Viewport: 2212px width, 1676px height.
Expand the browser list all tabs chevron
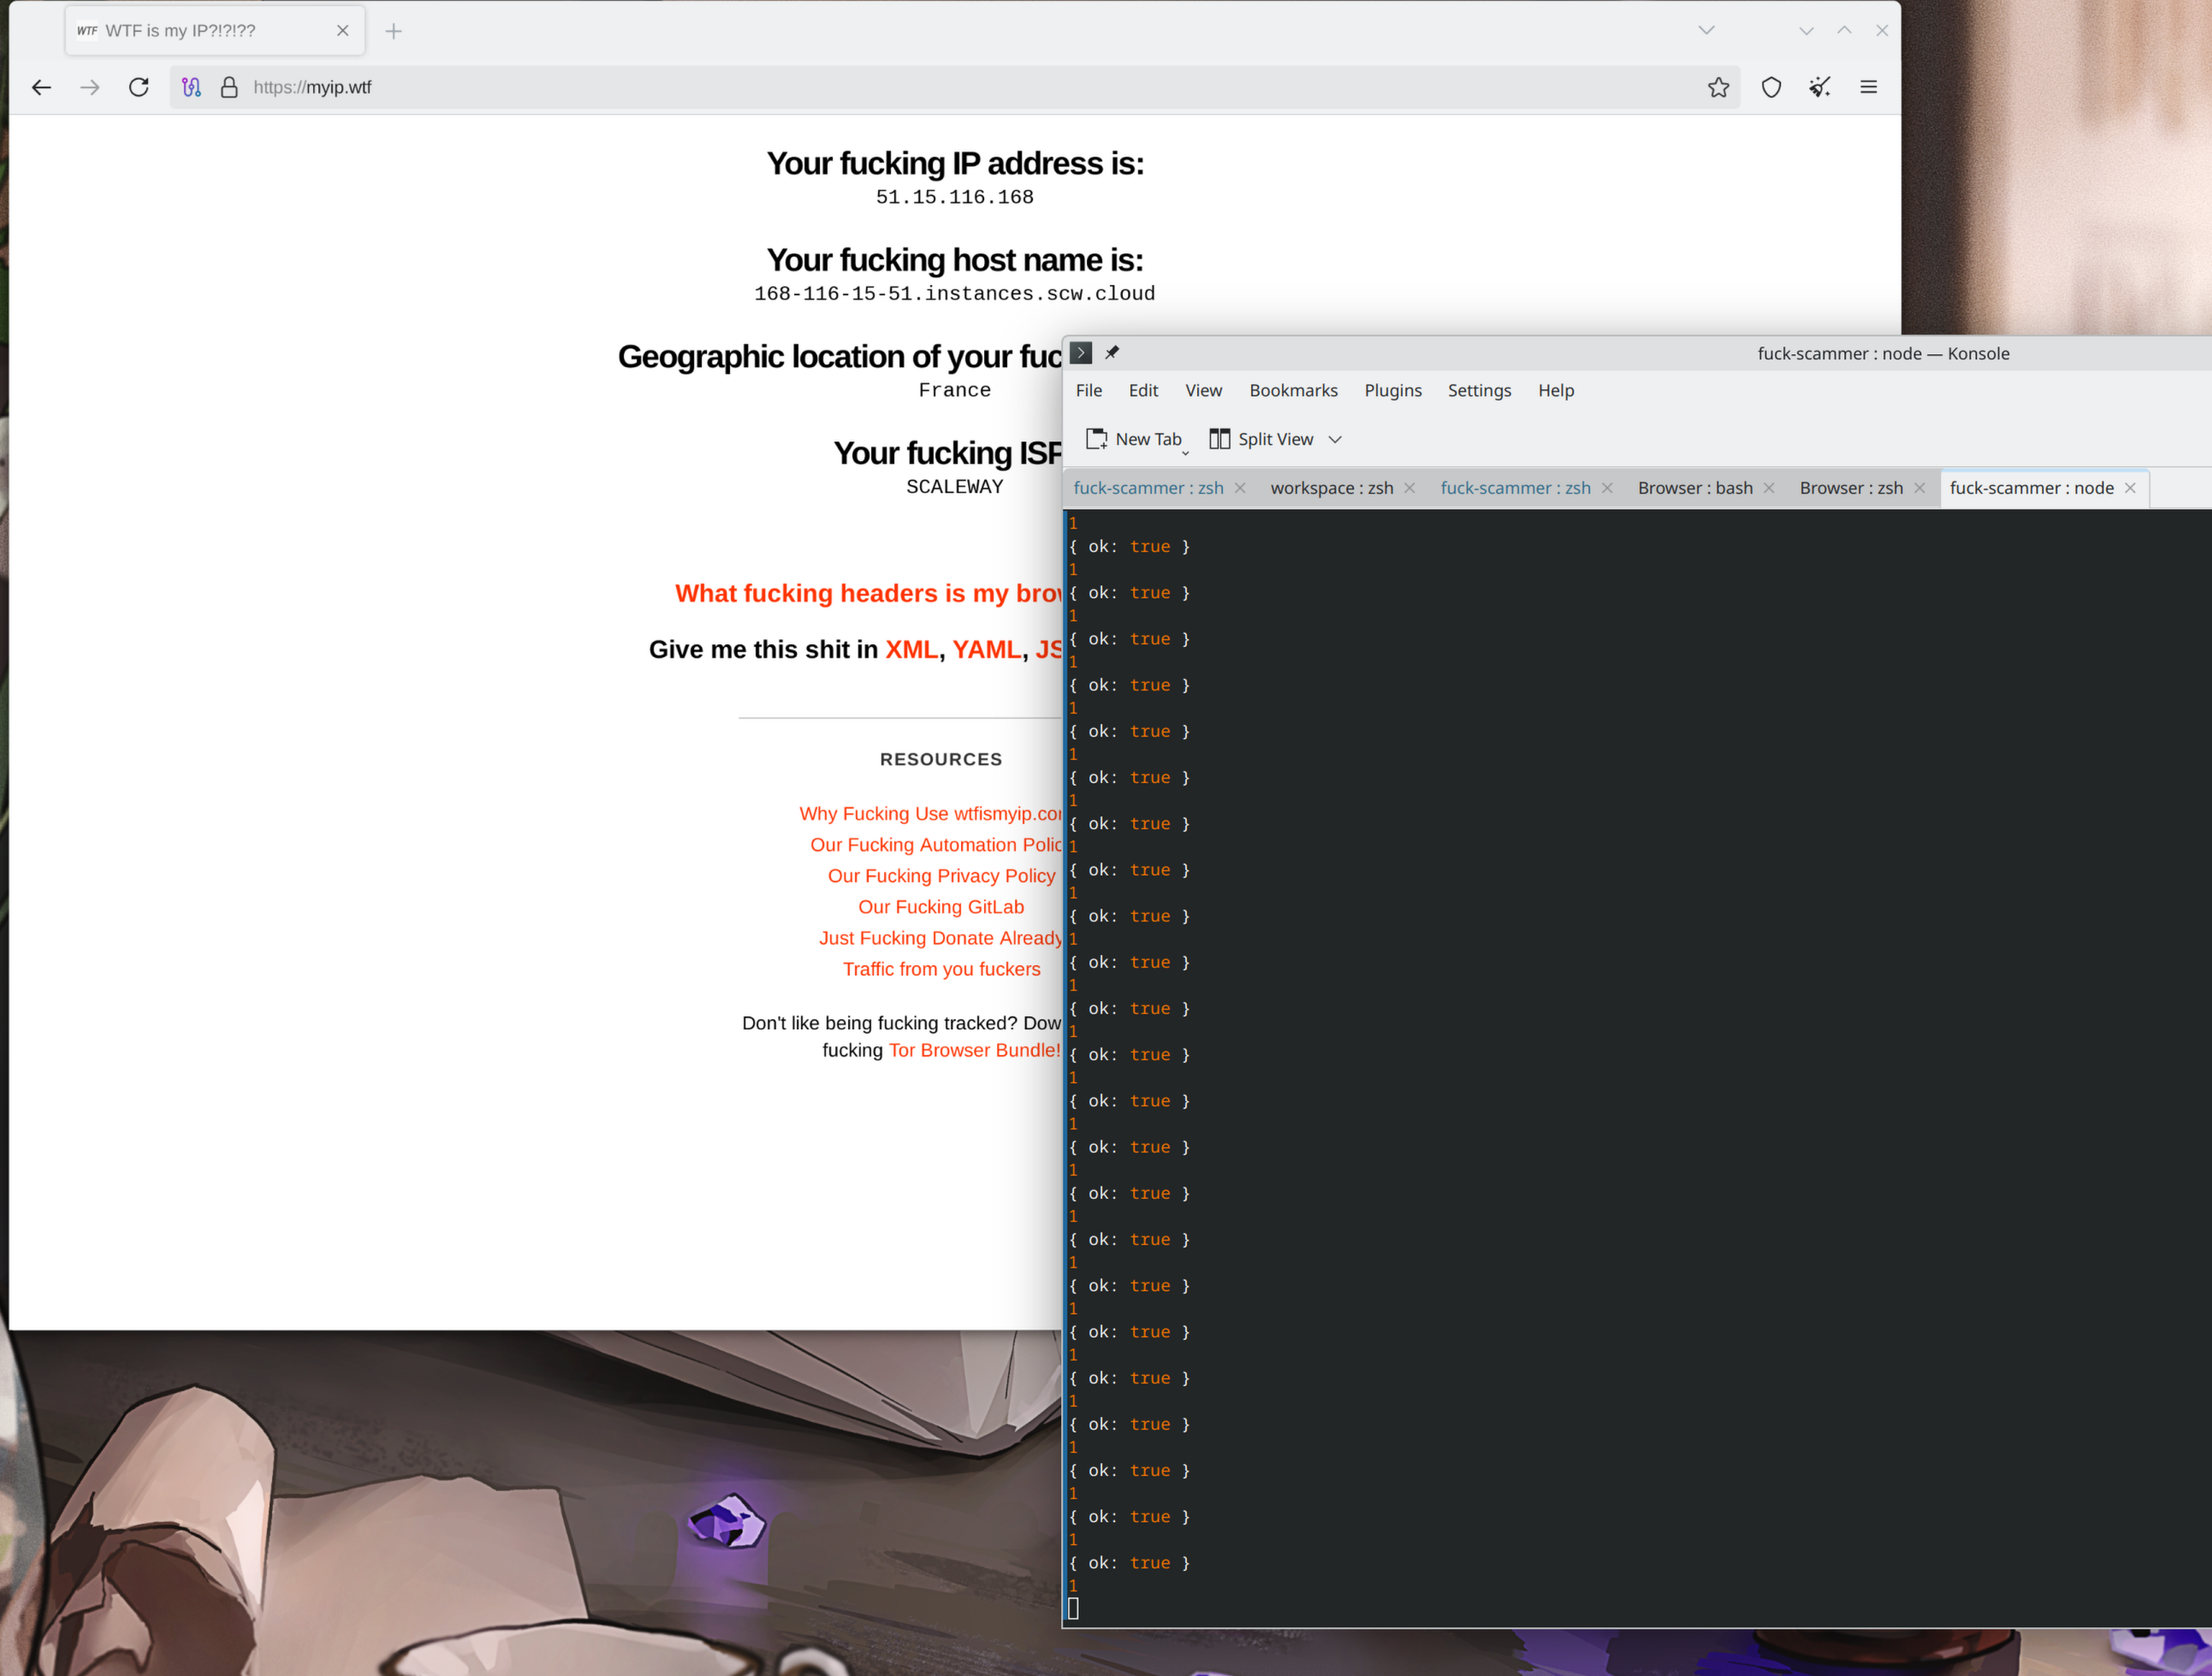(x=1706, y=30)
